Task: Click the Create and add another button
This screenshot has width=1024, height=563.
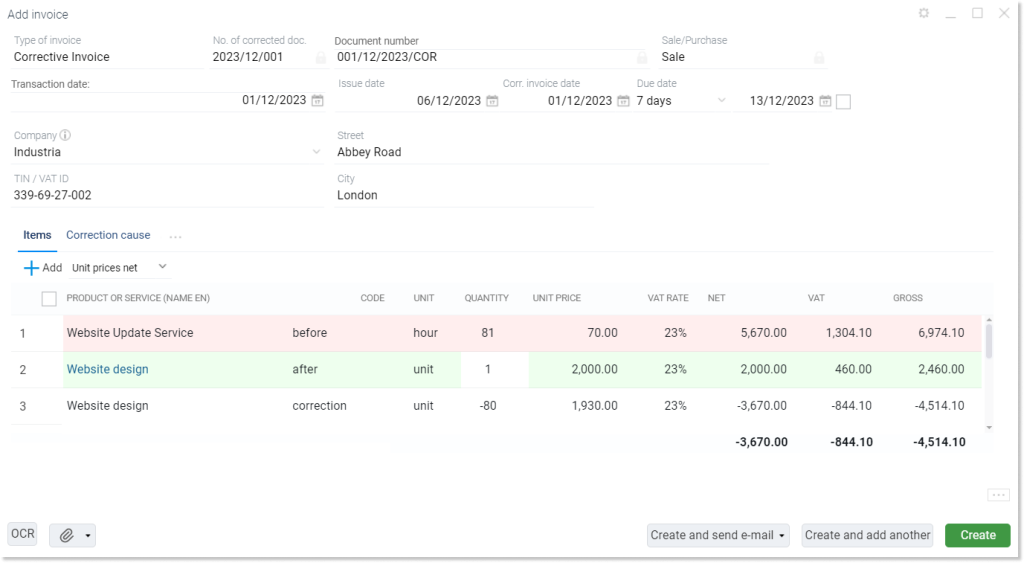Action: [x=867, y=535]
